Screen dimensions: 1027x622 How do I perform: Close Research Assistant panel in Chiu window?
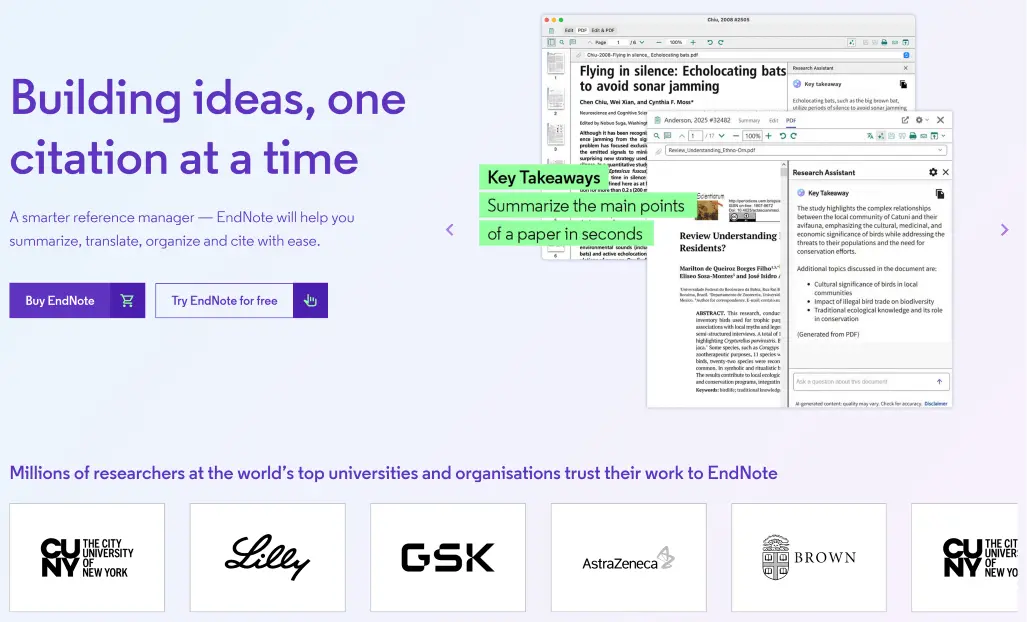click(x=906, y=68)
